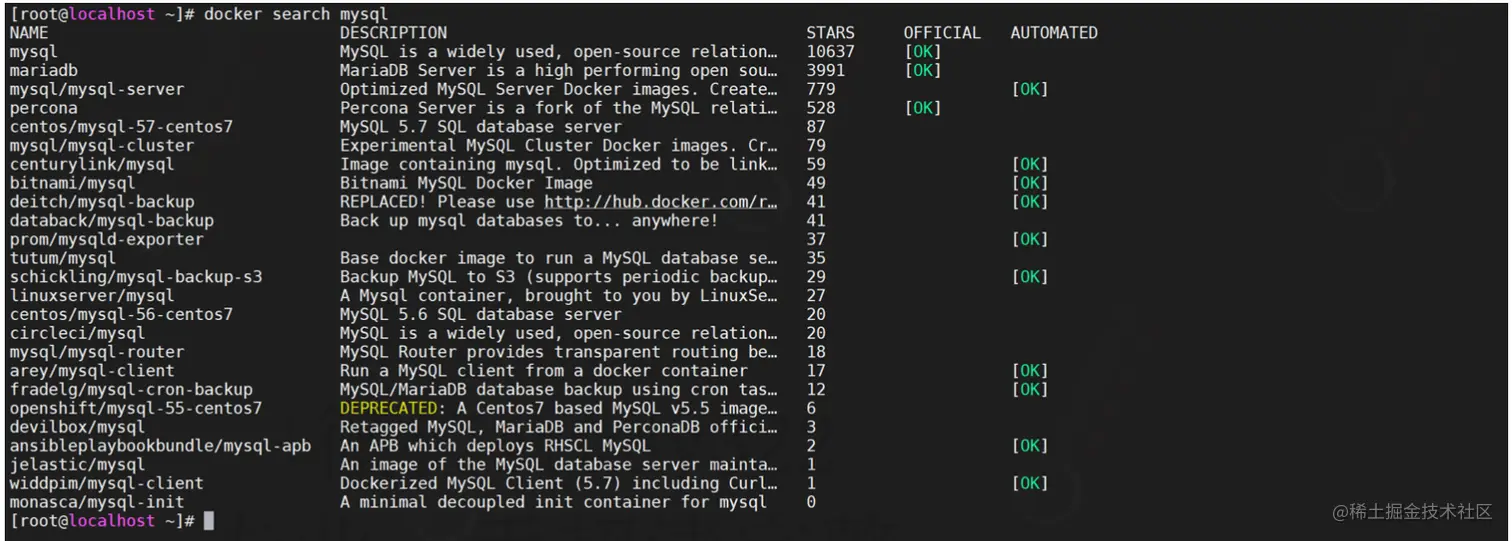Select the centurylink/mysql image name
The image size is (1512, 541).
92,164
